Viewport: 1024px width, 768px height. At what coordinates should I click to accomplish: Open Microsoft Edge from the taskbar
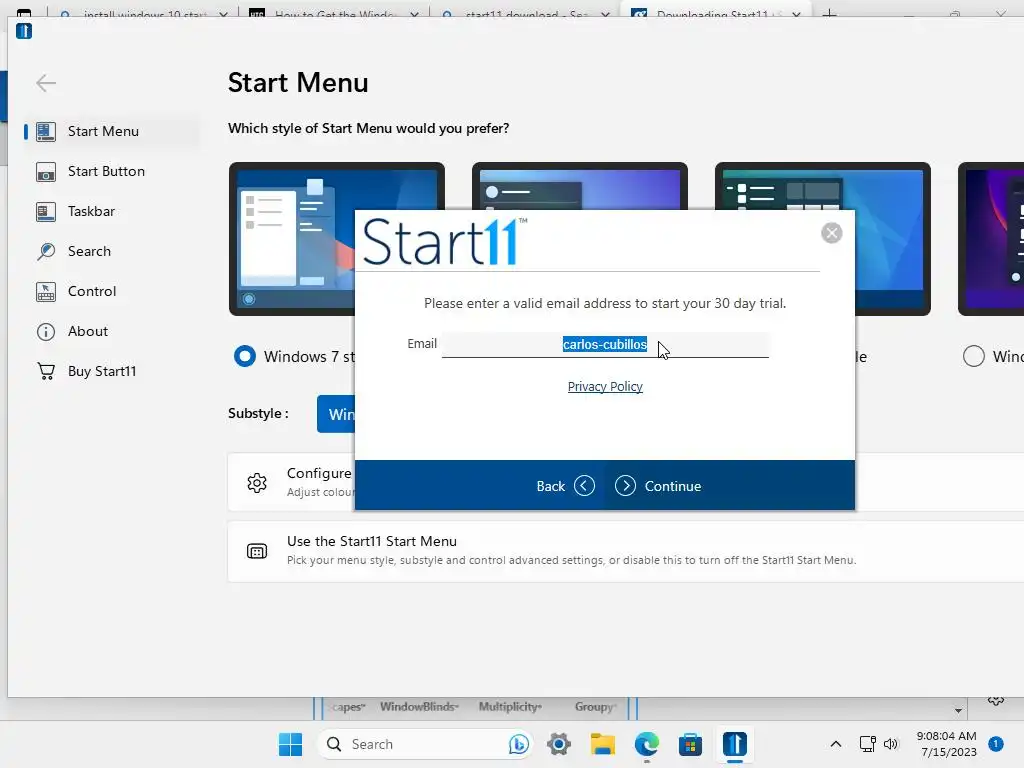[647, 744]
